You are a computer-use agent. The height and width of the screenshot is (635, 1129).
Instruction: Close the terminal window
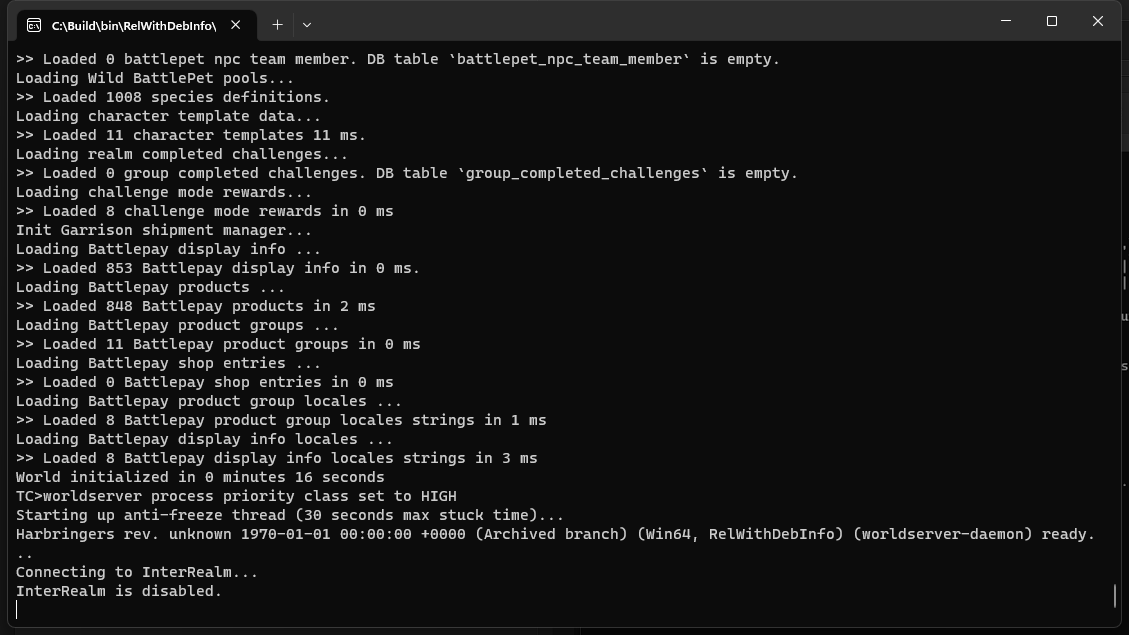1098,21
